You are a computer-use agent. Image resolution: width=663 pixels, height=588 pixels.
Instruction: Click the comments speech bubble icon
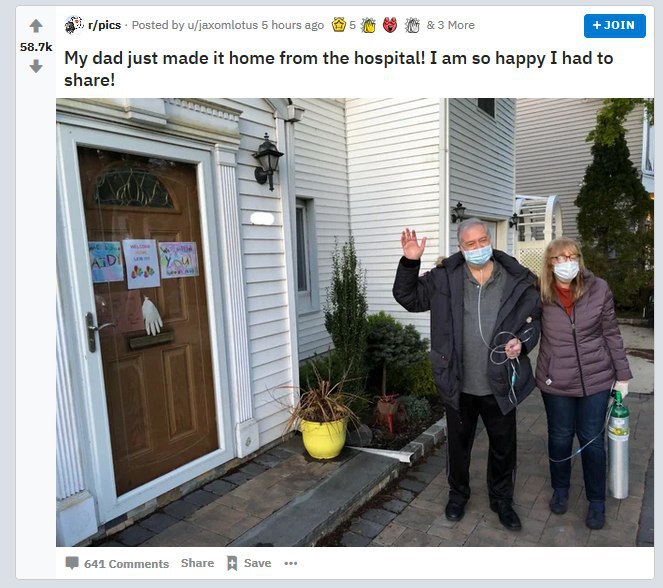(x=72, y=563)
